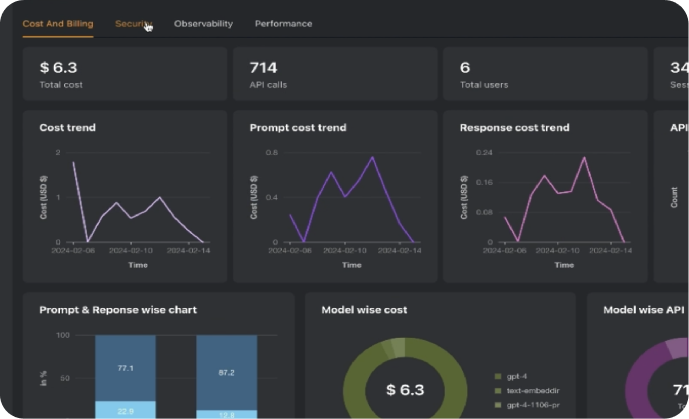Select the $ 6.3 Total cost card

point(125,74)
